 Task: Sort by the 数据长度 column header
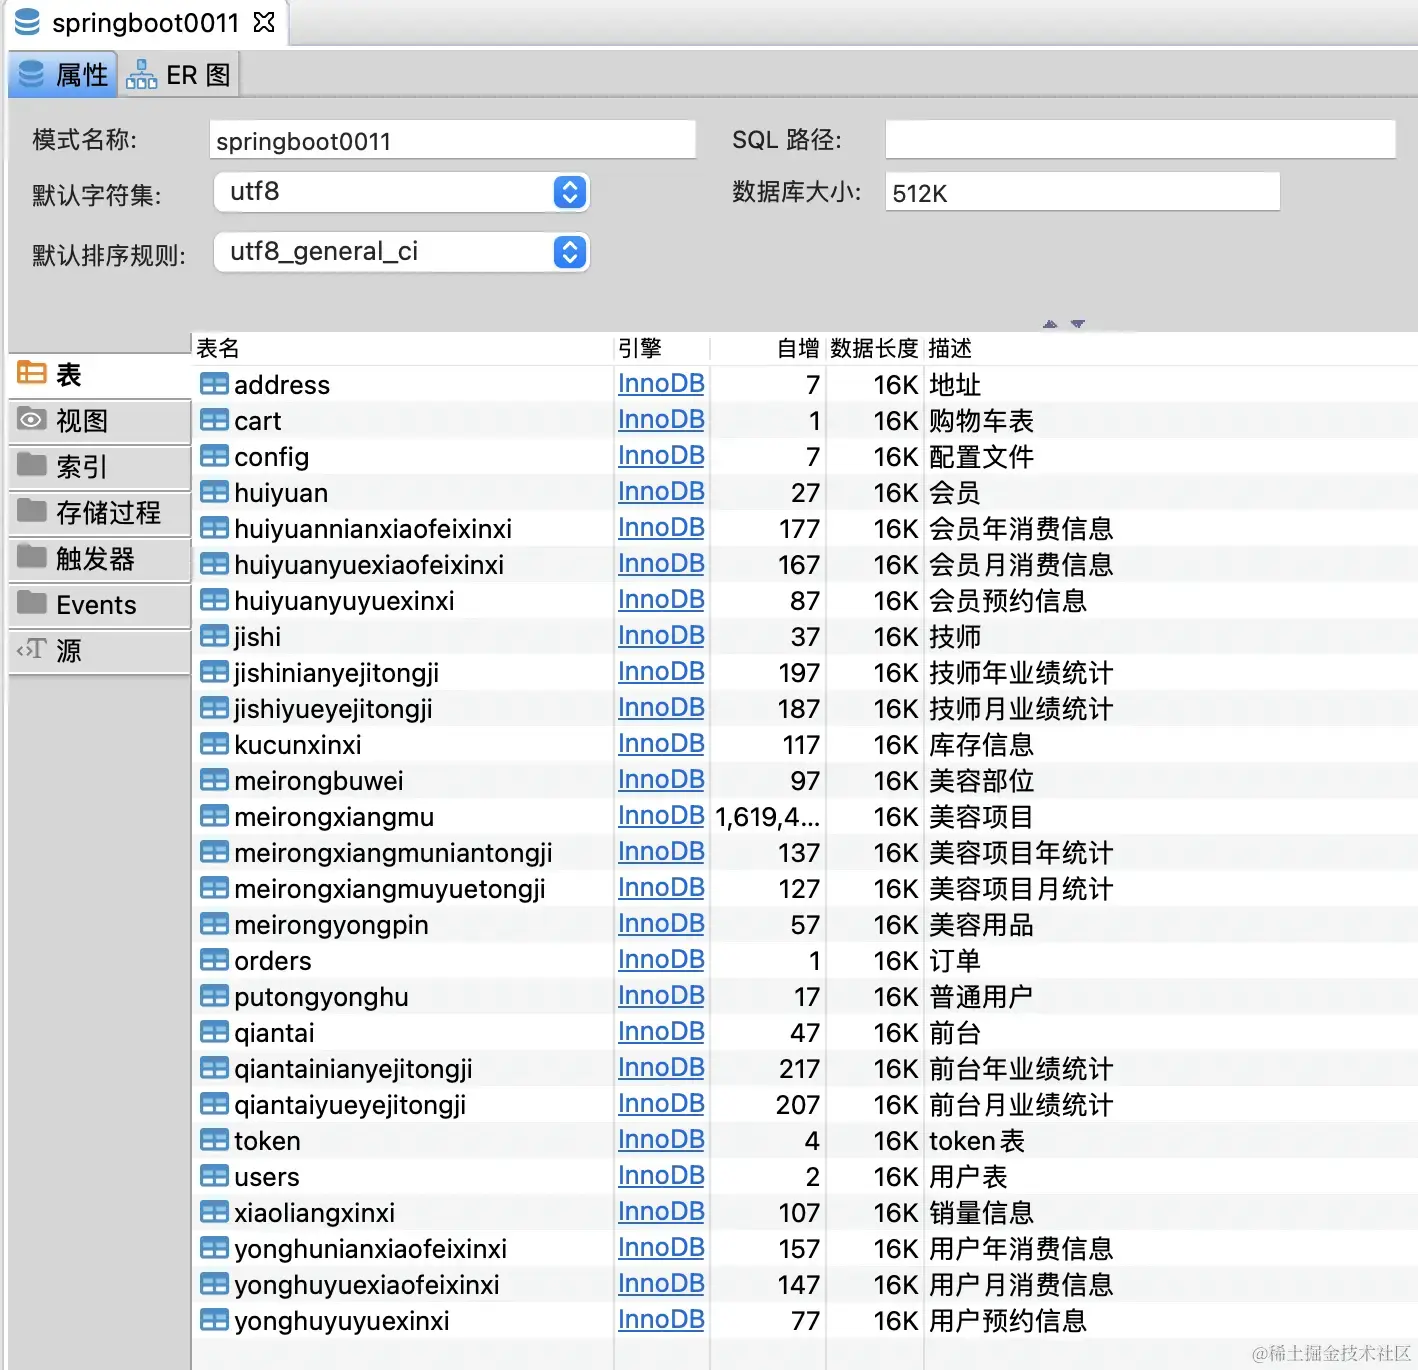click(874, 348)
